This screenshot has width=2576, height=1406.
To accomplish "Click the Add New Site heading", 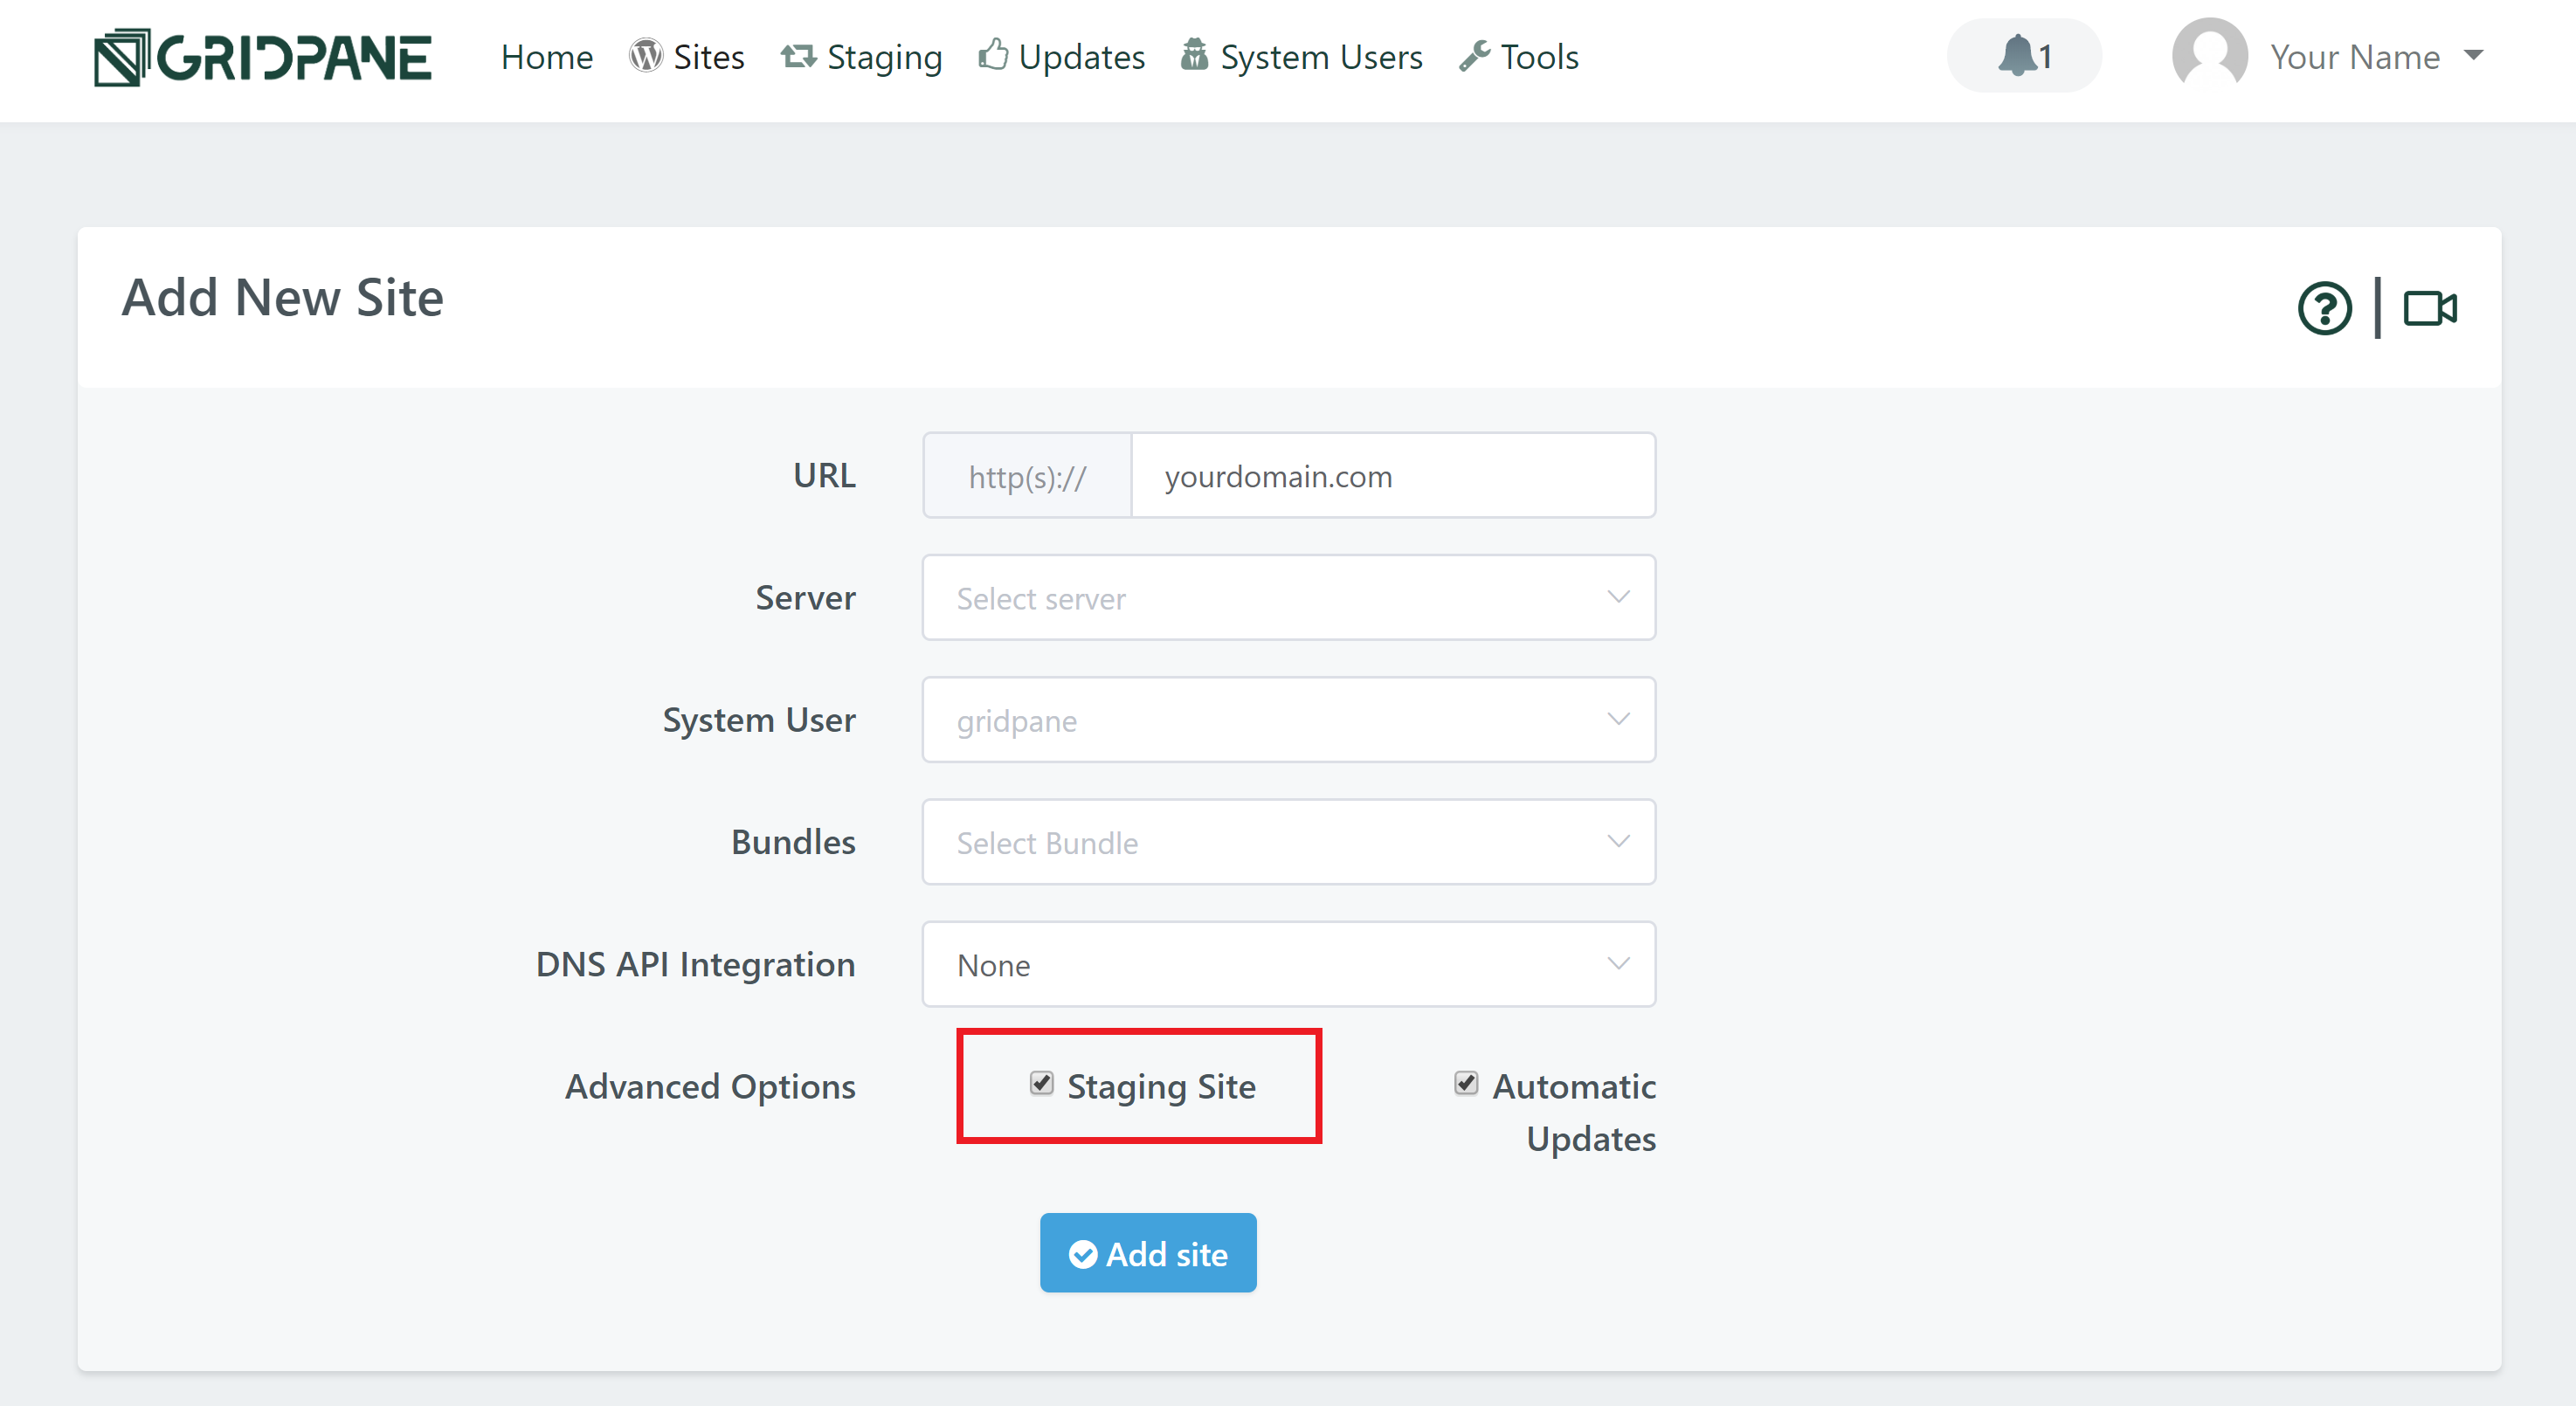I will pos(283,298).
